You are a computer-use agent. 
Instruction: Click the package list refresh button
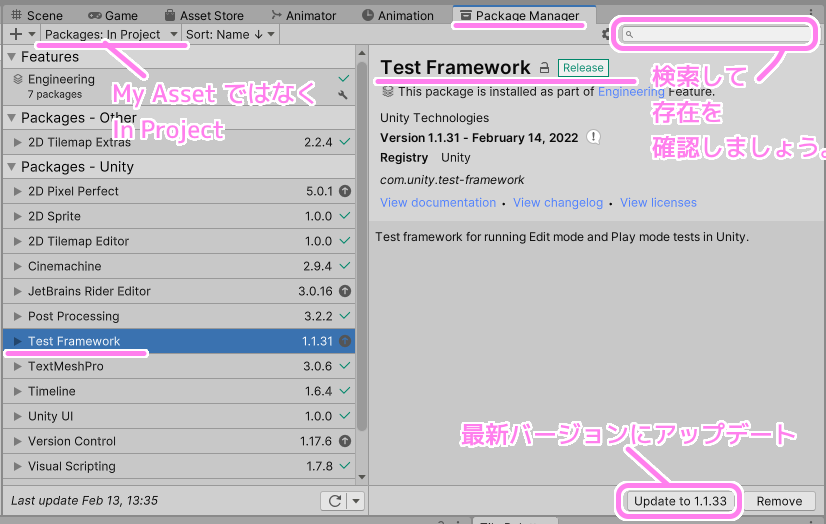[335, 501]
